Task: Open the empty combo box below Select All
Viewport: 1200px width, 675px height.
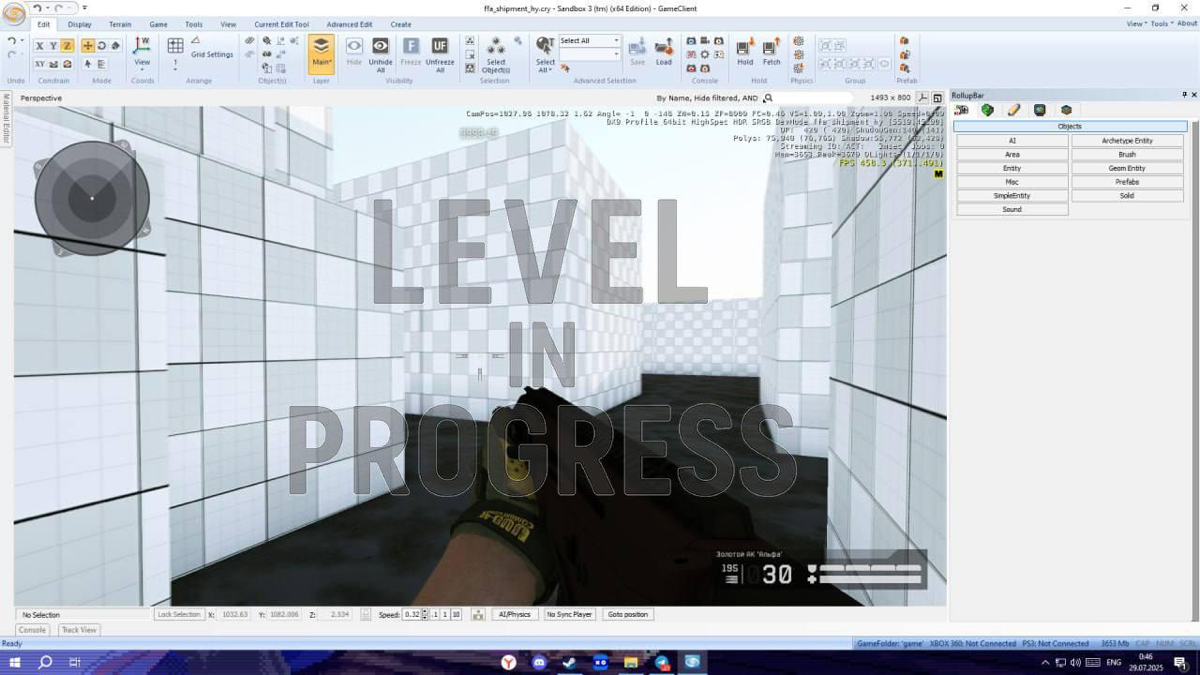Action: point(590,55)
